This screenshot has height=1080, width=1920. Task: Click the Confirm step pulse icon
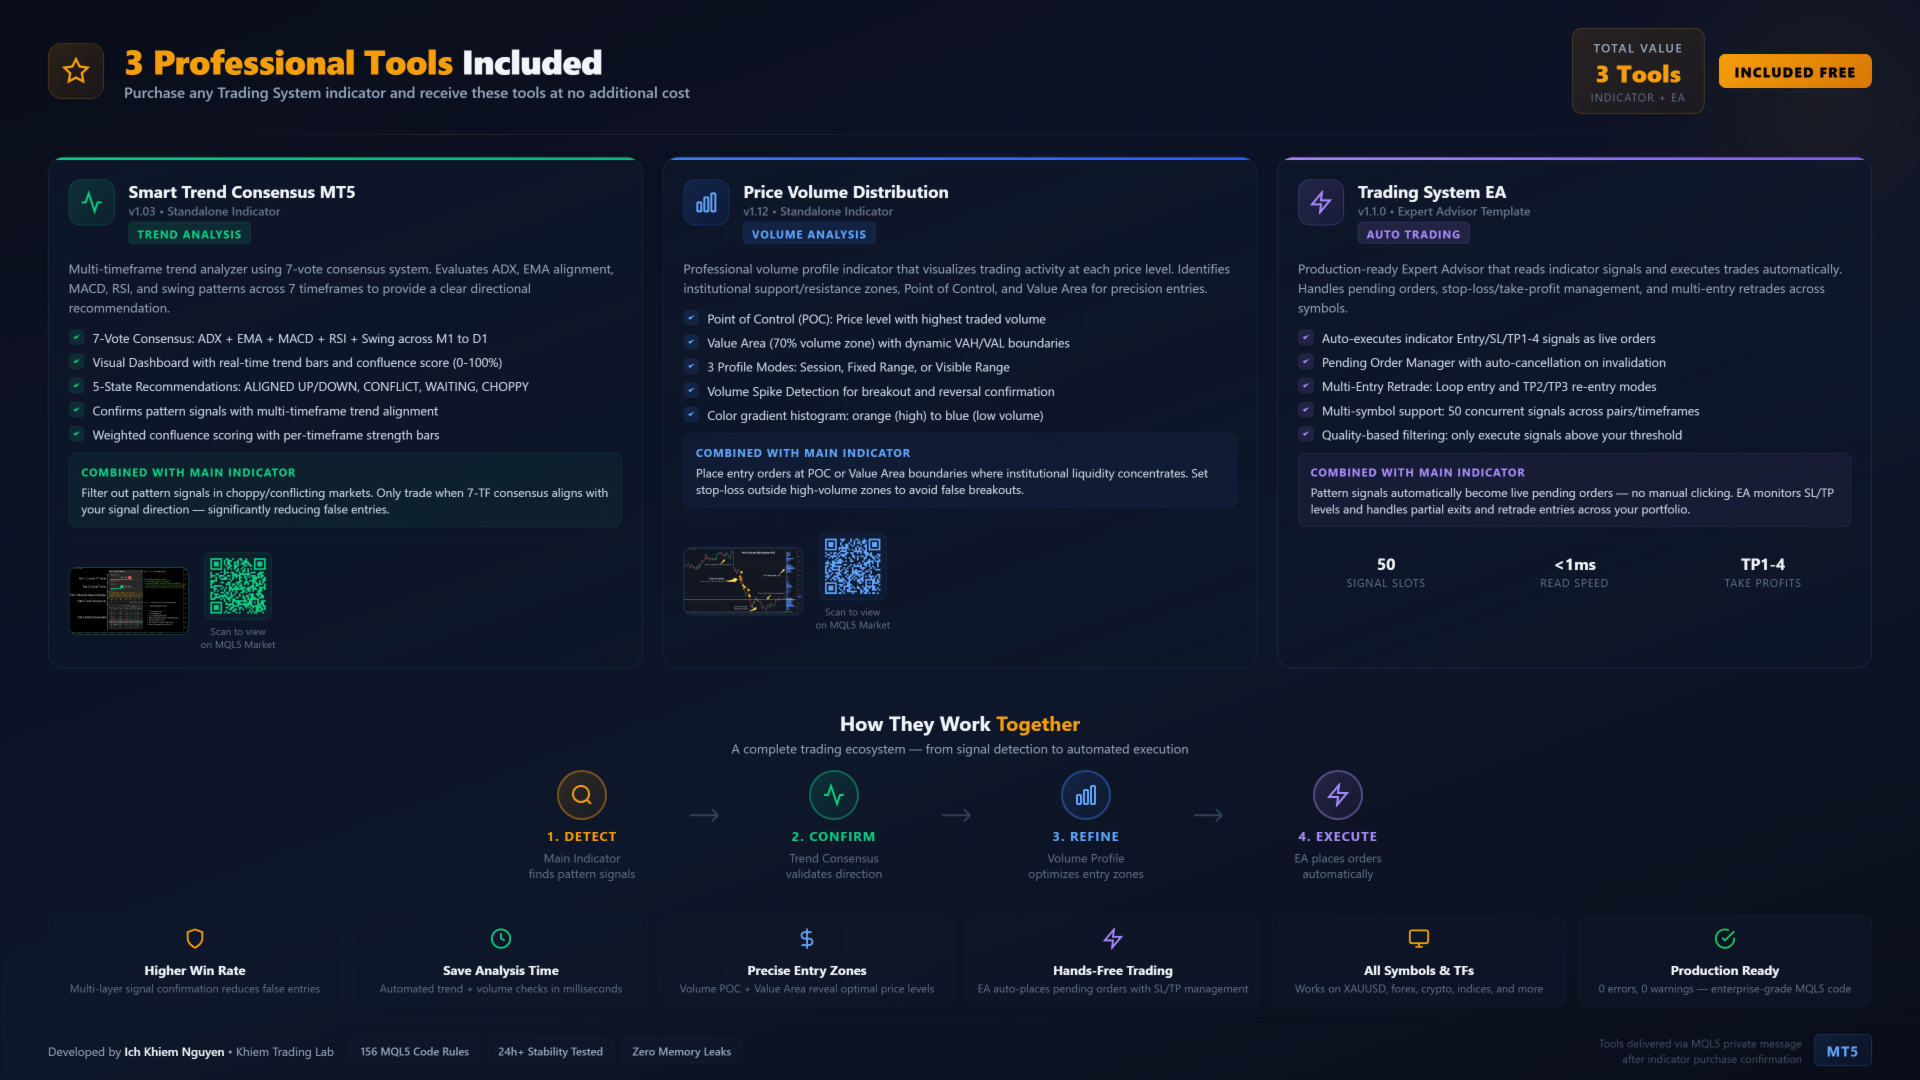[x=834, y=795]
